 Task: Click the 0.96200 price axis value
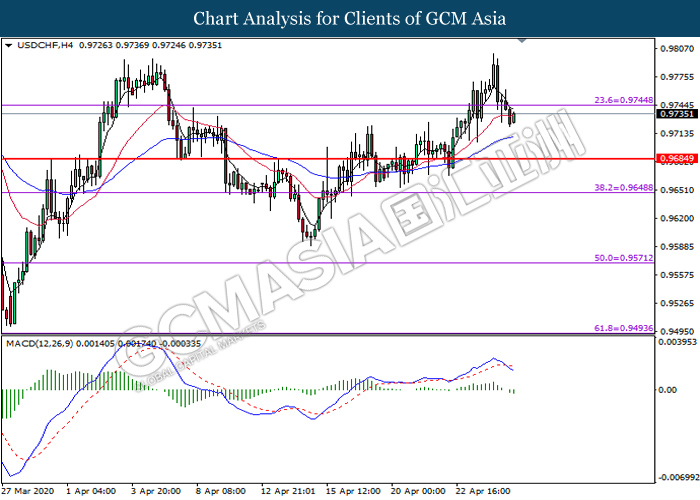[677, 218]
